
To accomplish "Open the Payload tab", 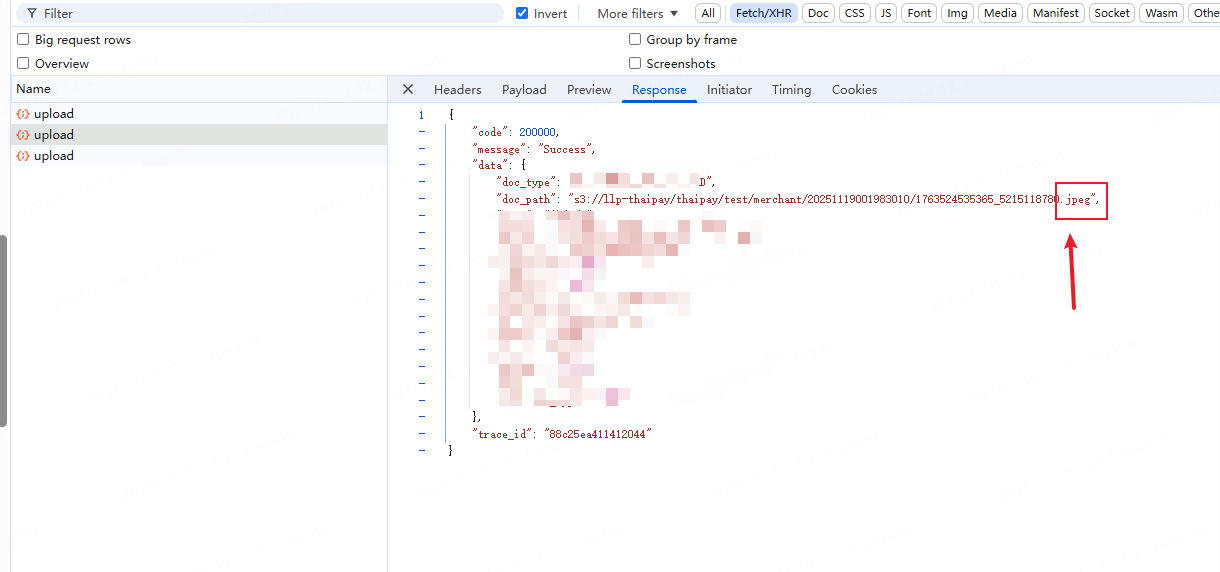I will click(x=524, y=90).
